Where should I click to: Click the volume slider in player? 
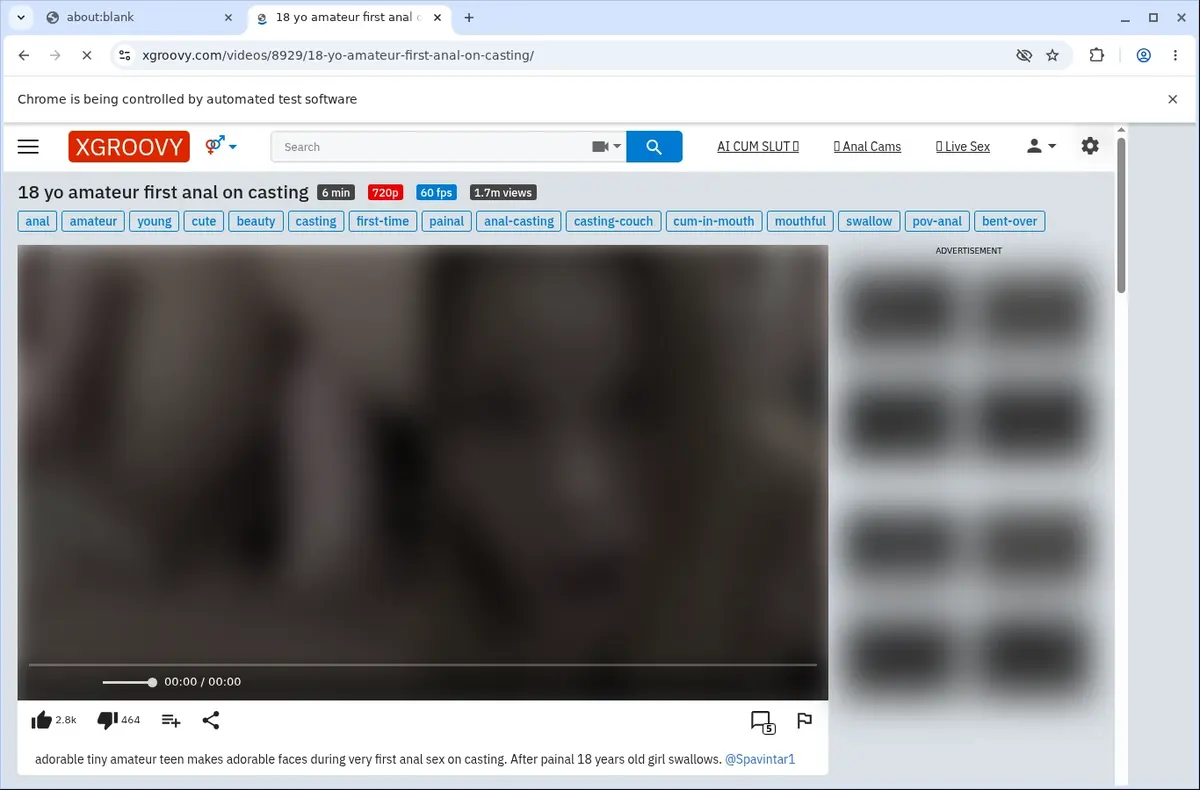(128, 682)
